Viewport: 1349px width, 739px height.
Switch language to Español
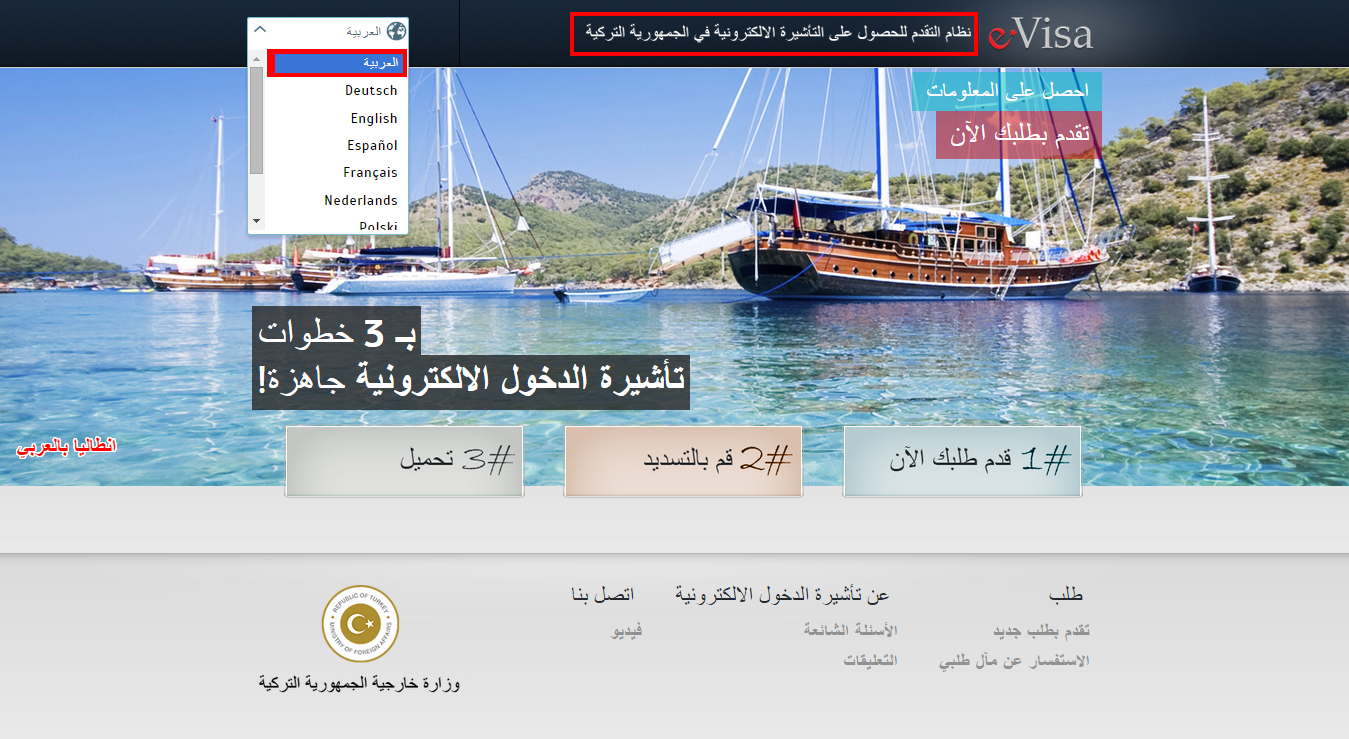tap(372, 145)
